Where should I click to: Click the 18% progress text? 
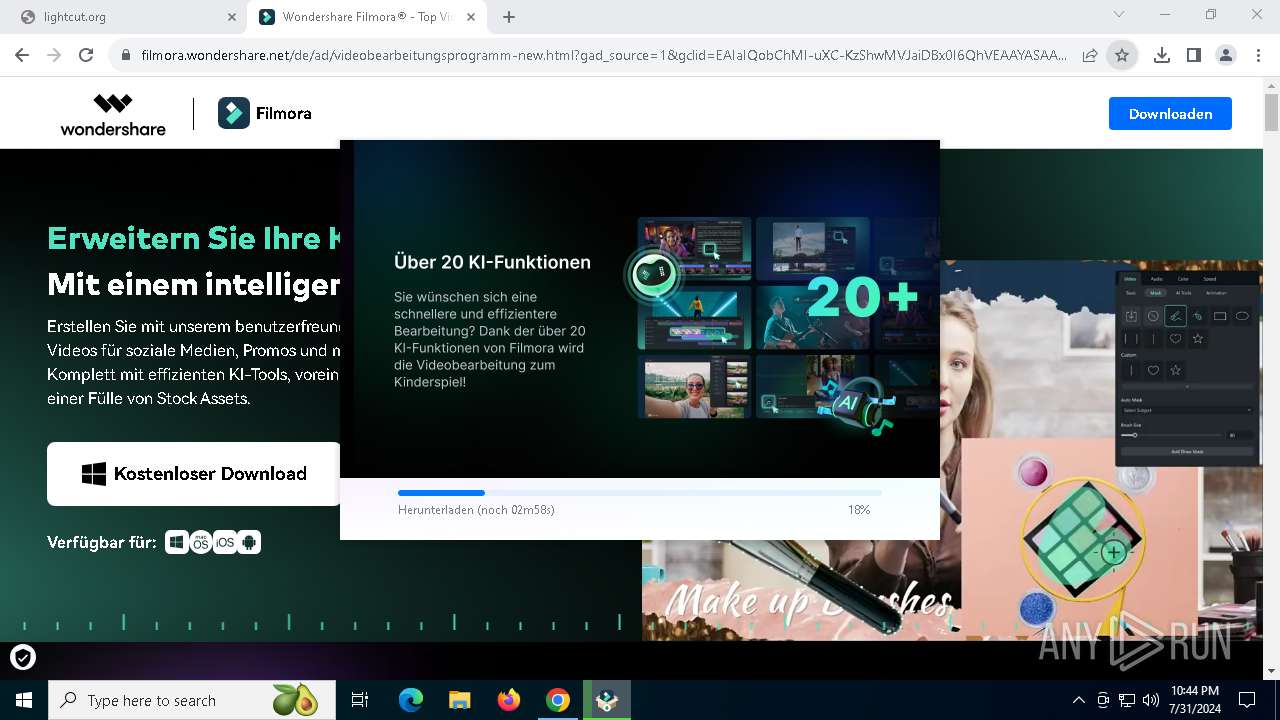[x=859, y=510]
